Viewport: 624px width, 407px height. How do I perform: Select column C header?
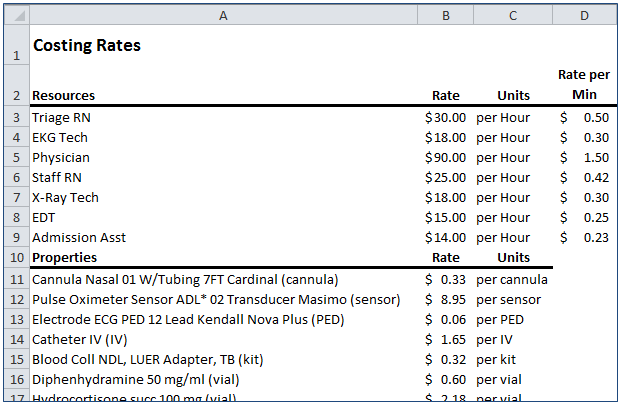[x=513, y=15]
